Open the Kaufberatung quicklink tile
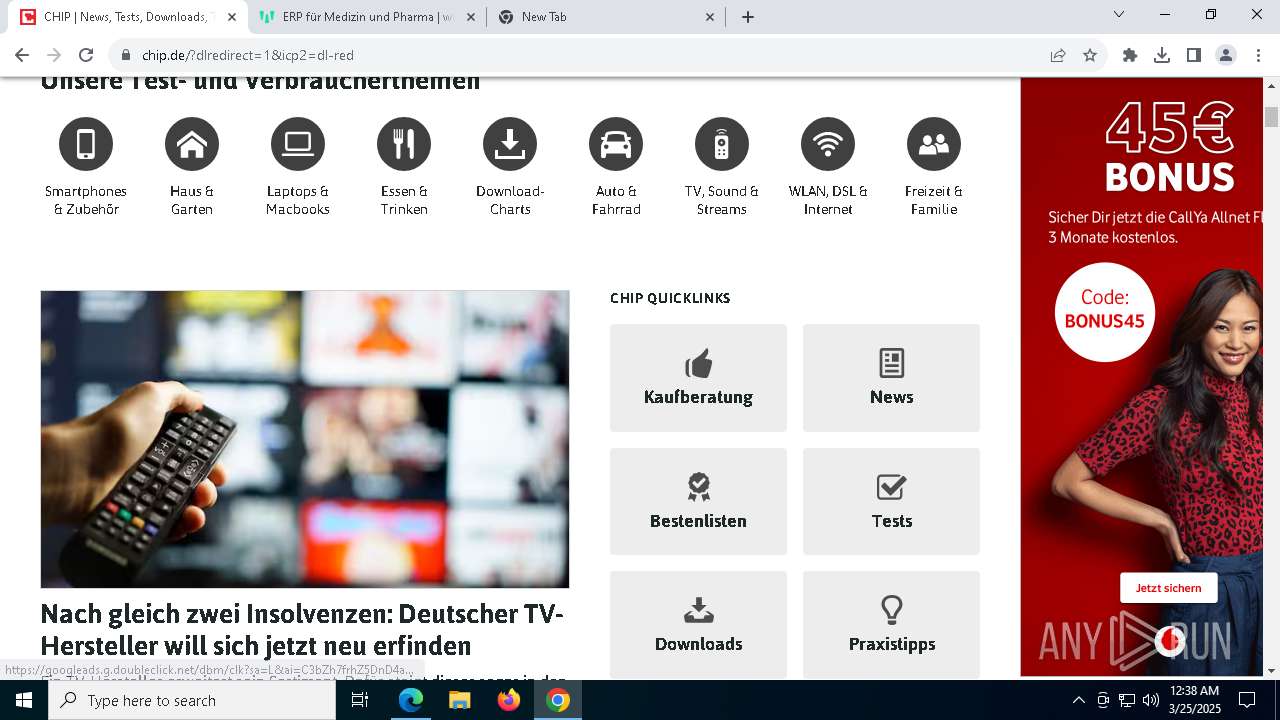Image resolution: width=1280 pixels, height=720 pixels. (x=698, y=378)
